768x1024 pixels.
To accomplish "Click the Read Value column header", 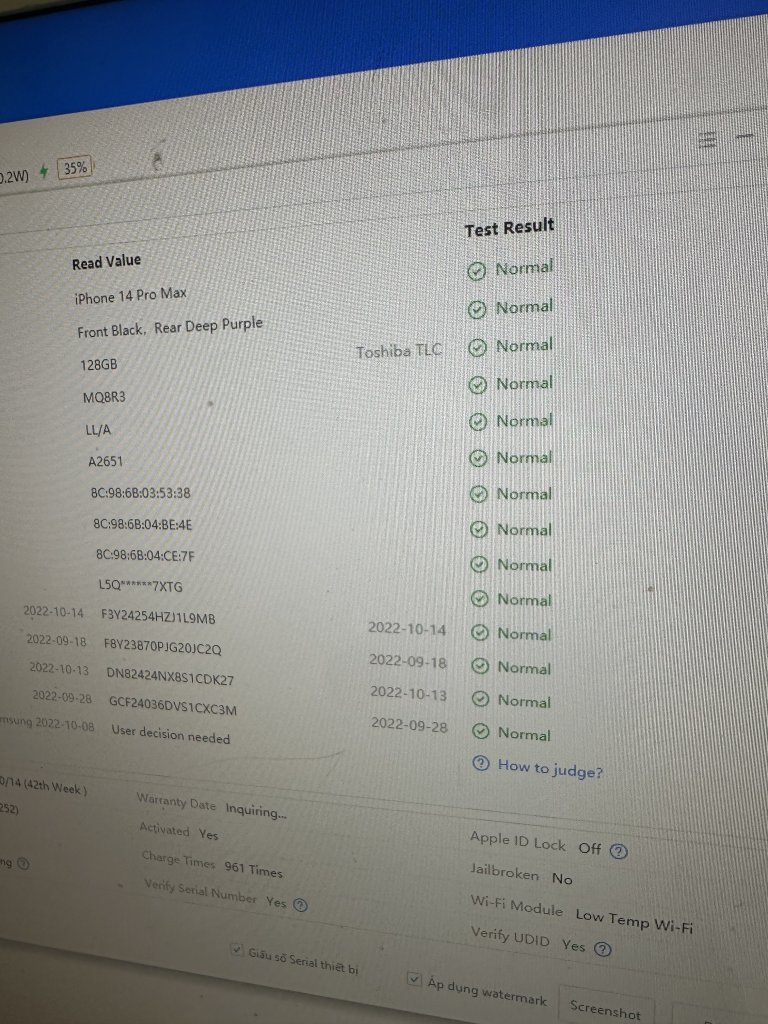I will [106, 261].
